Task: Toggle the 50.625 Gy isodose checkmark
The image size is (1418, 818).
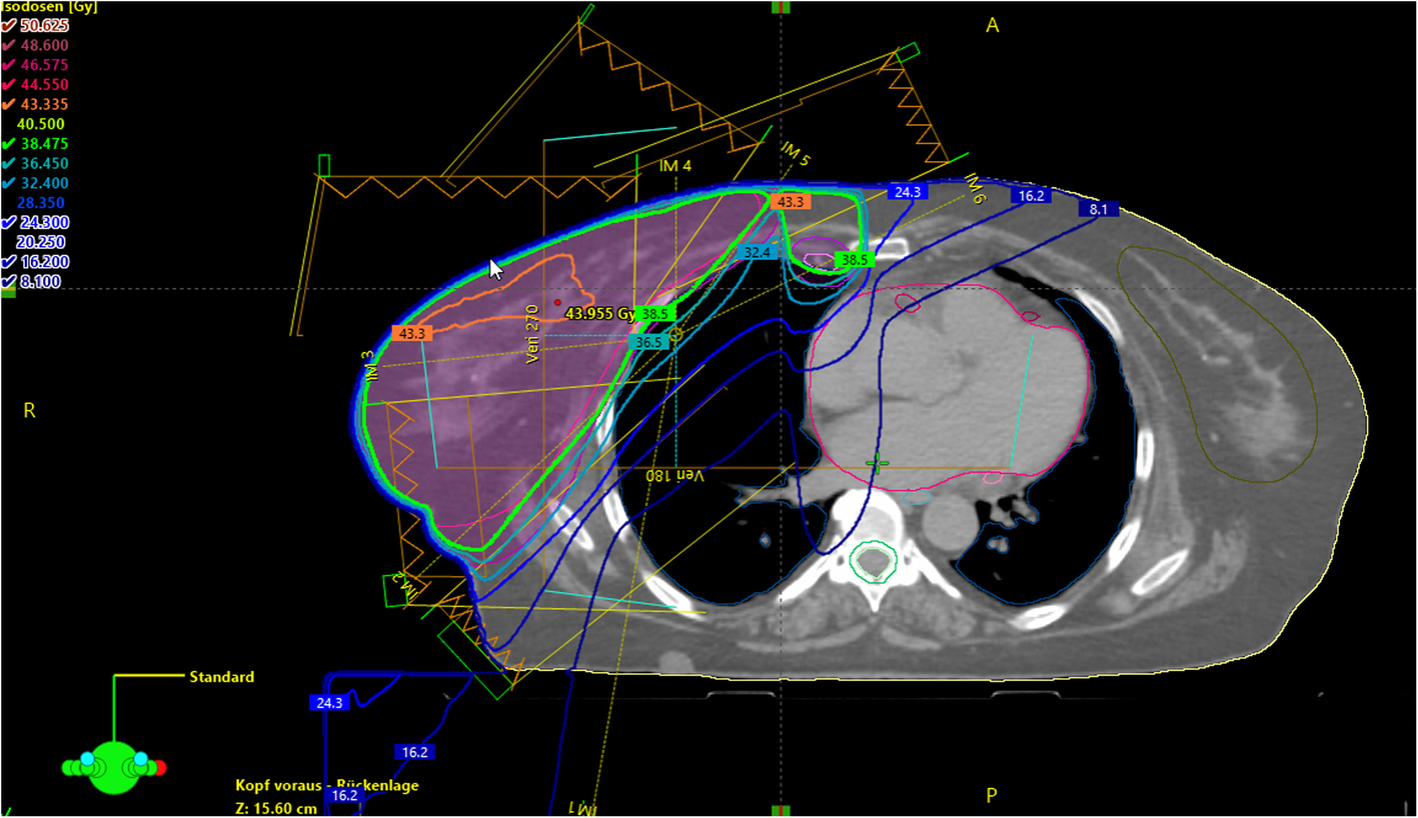Action: pos(9,25)
